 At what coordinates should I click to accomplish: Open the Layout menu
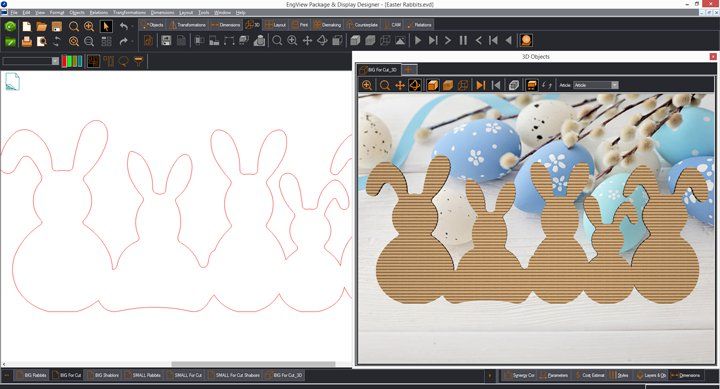coord(186,12)
